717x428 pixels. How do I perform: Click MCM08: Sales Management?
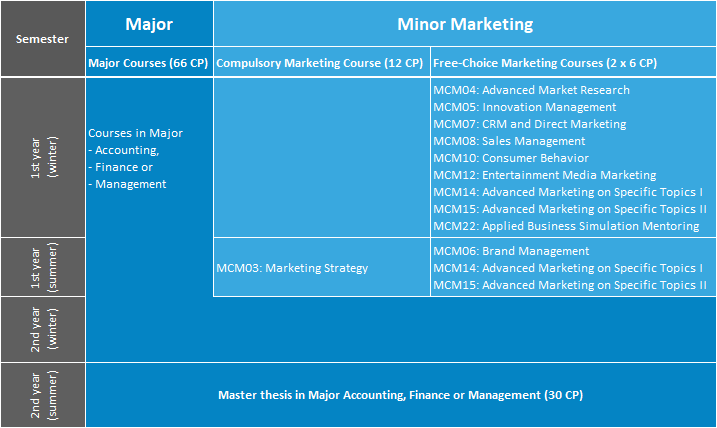click(x=509, y=141)
